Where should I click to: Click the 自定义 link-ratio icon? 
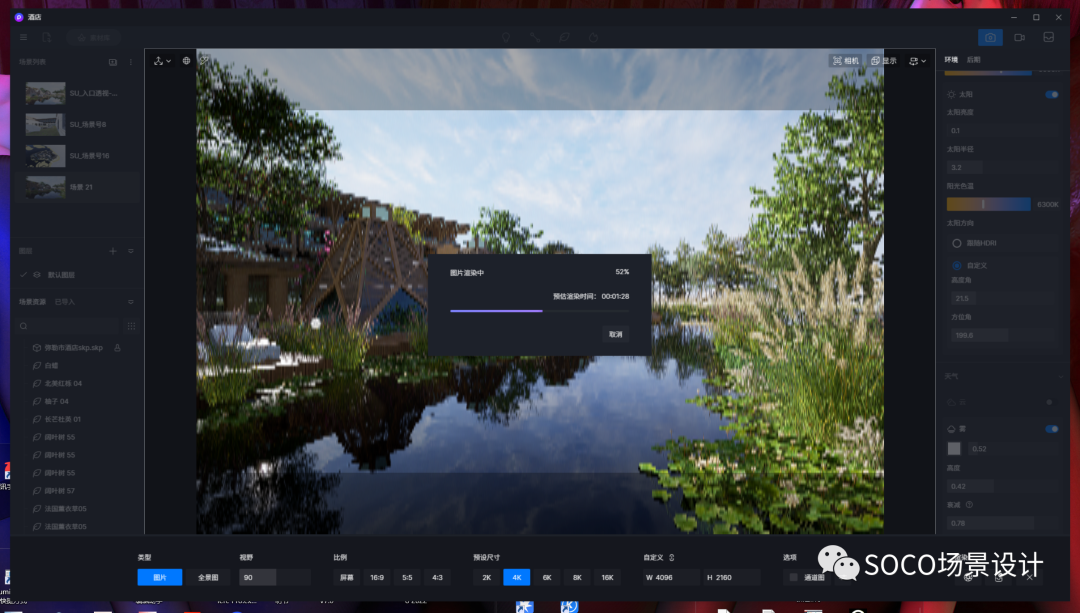(x=672, y=557)
